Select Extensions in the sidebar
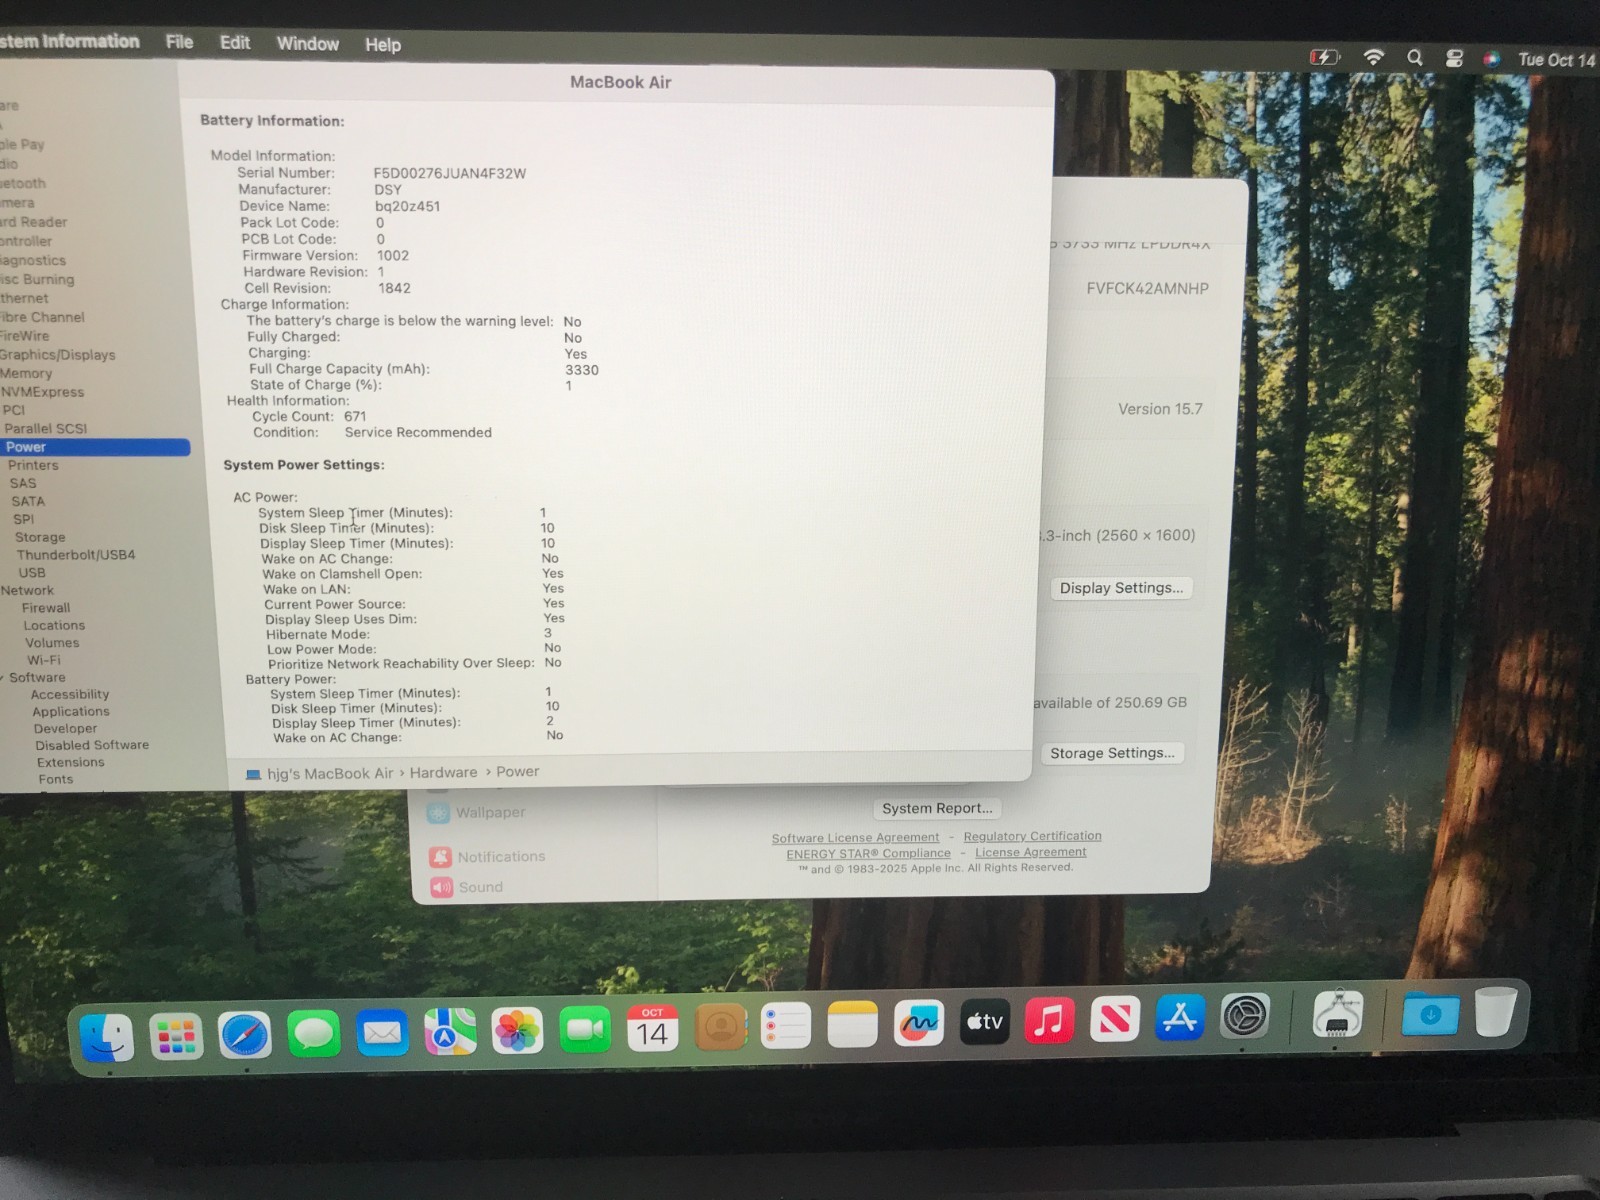Screen dimensions: 1600x1200 click(70, 762)
